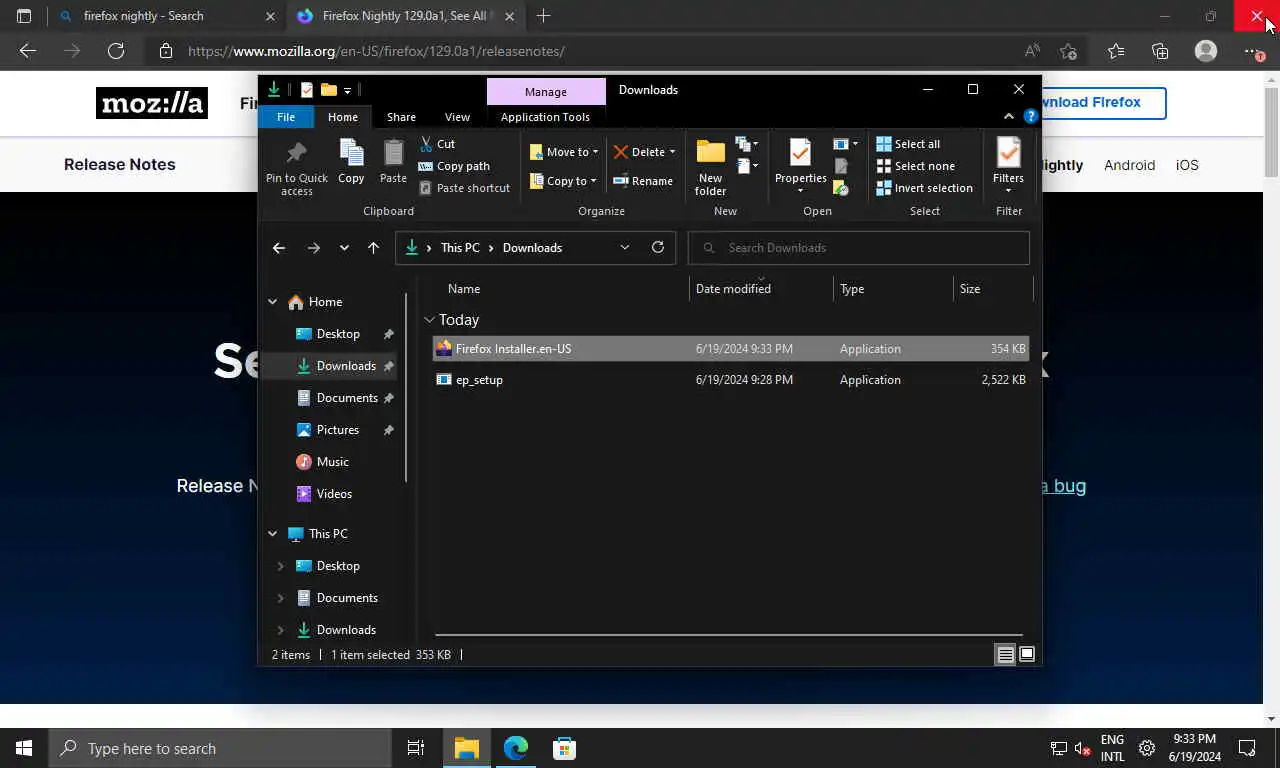Open New item dropdown in ribbon

pos(746,144)
